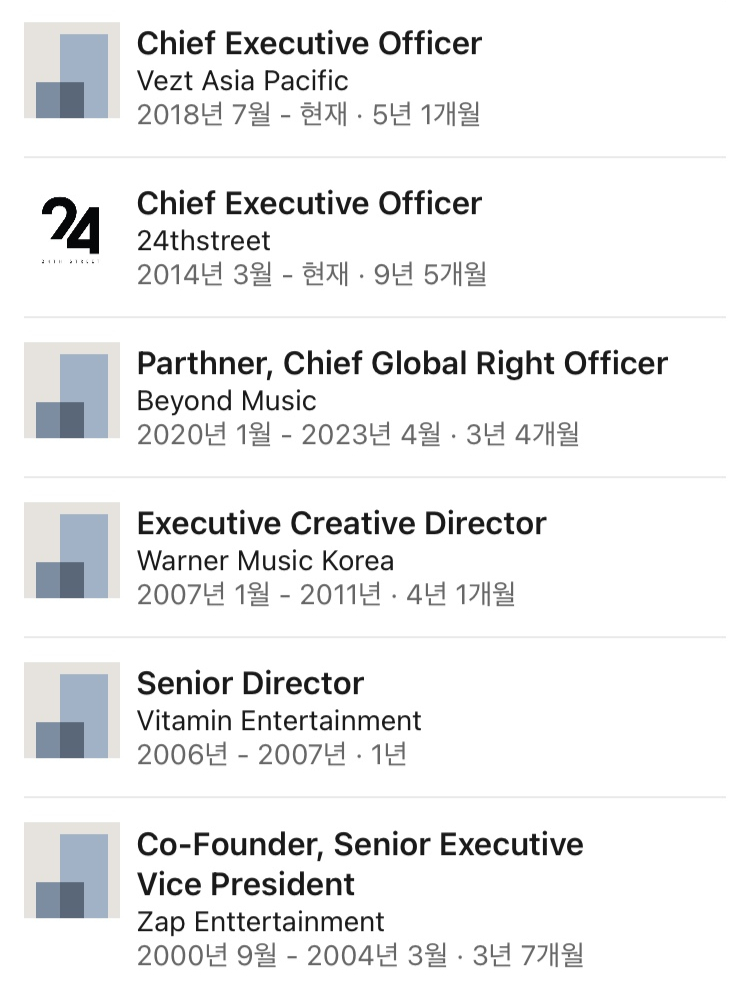
Task: Open Chief Executive Officer title at Vezt
Action: coord(309,43)
